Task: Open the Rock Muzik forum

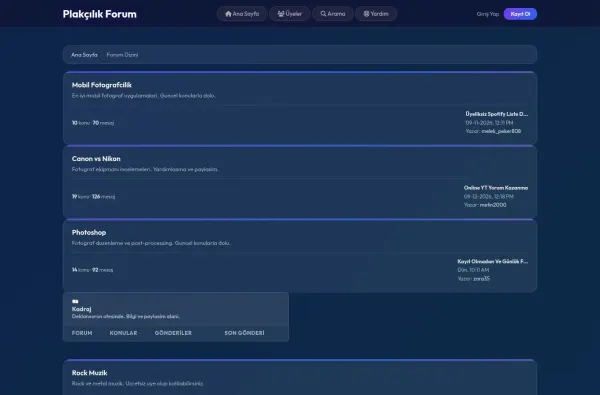Action: 90,373
